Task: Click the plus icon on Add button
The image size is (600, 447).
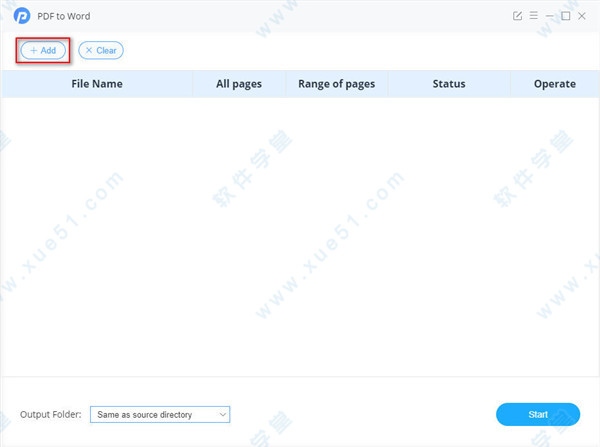Action: (x=33, y=50)
